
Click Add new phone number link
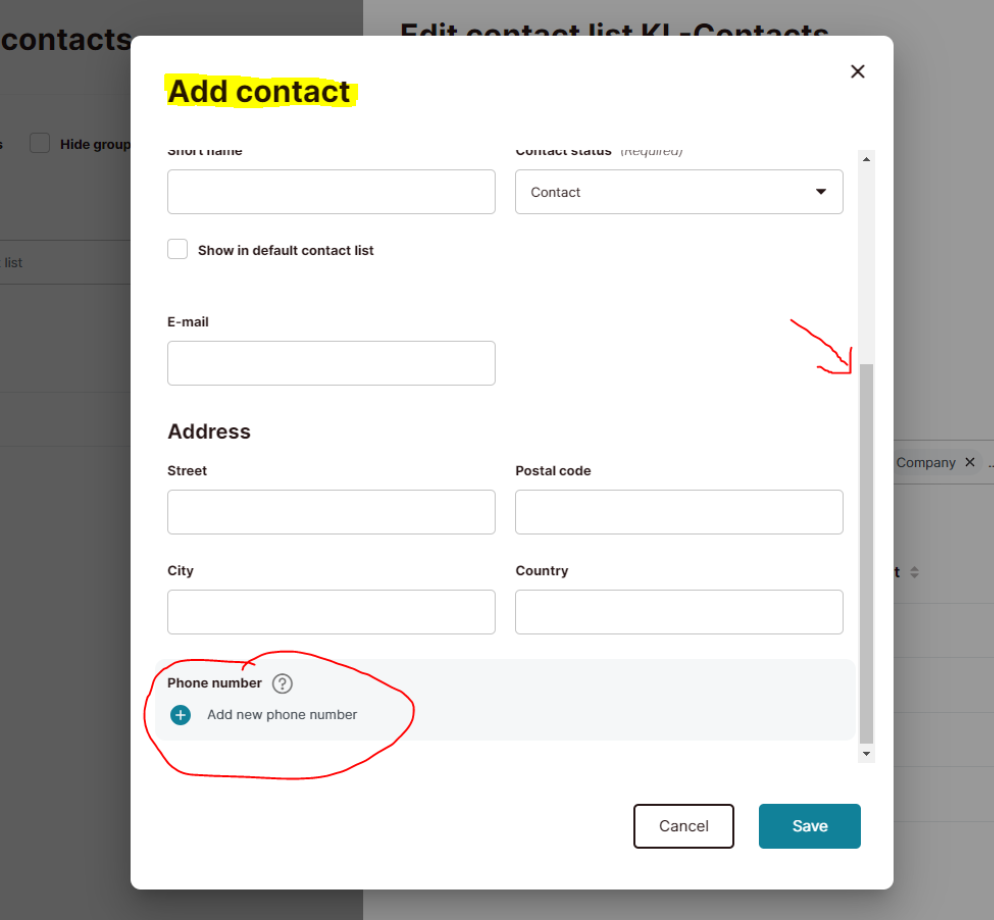click(x=282, y=715)
